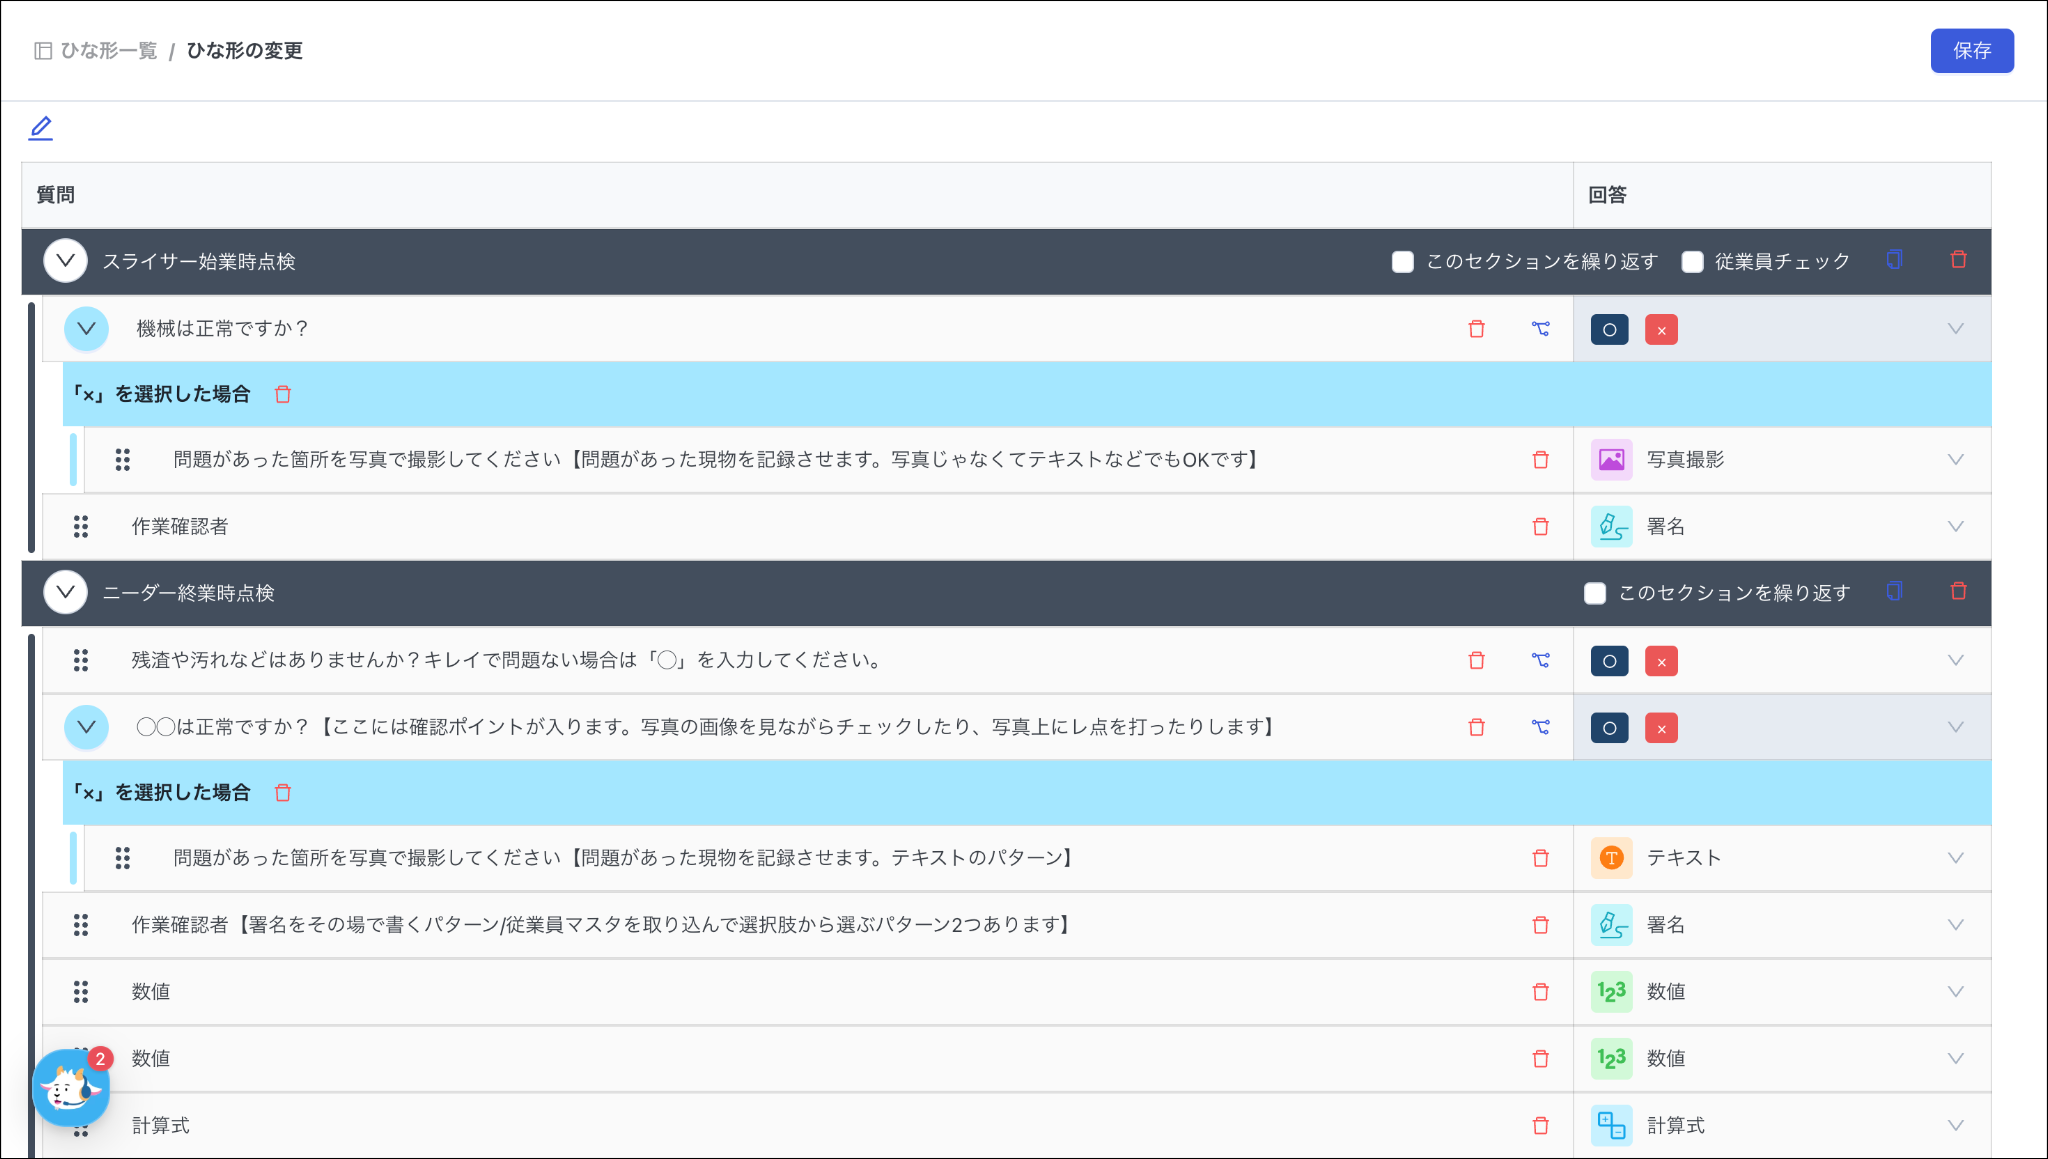Check このセクションを繰り返す for スライサー始業時点検
This screenshot has width=2048, height=1159.
[1402, 262]
